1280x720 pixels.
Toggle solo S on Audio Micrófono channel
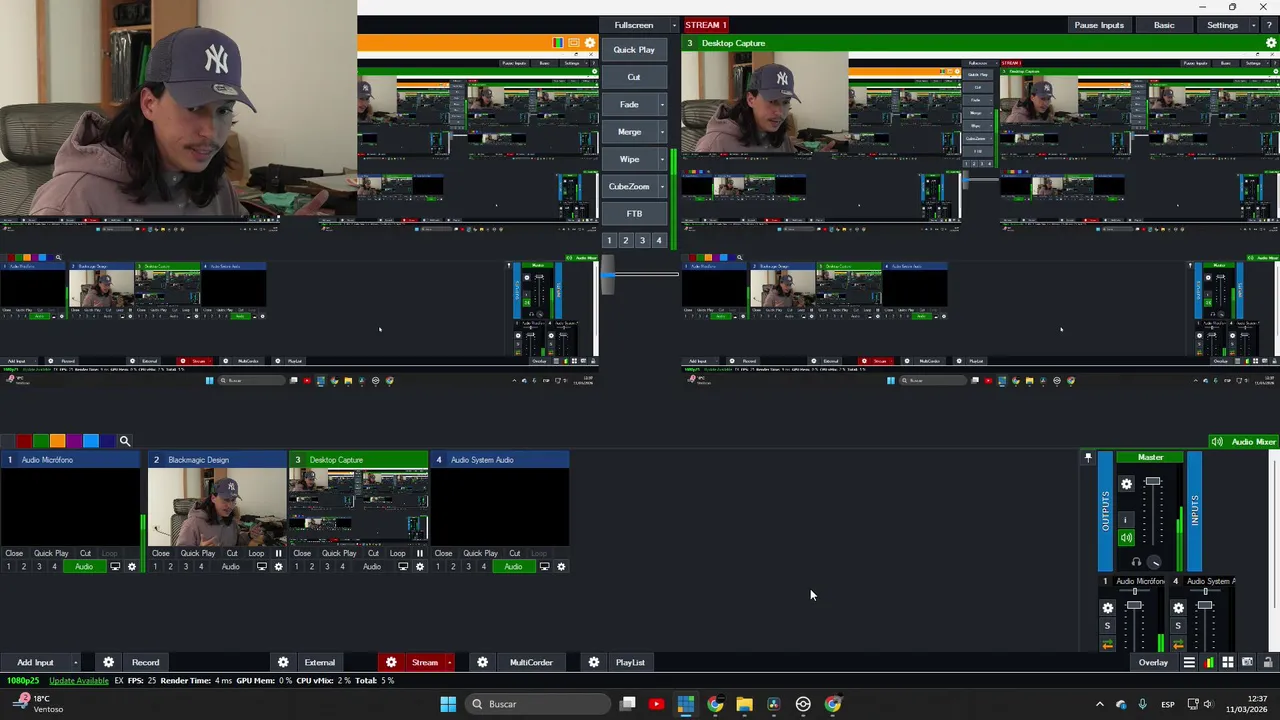(1107, 626)
